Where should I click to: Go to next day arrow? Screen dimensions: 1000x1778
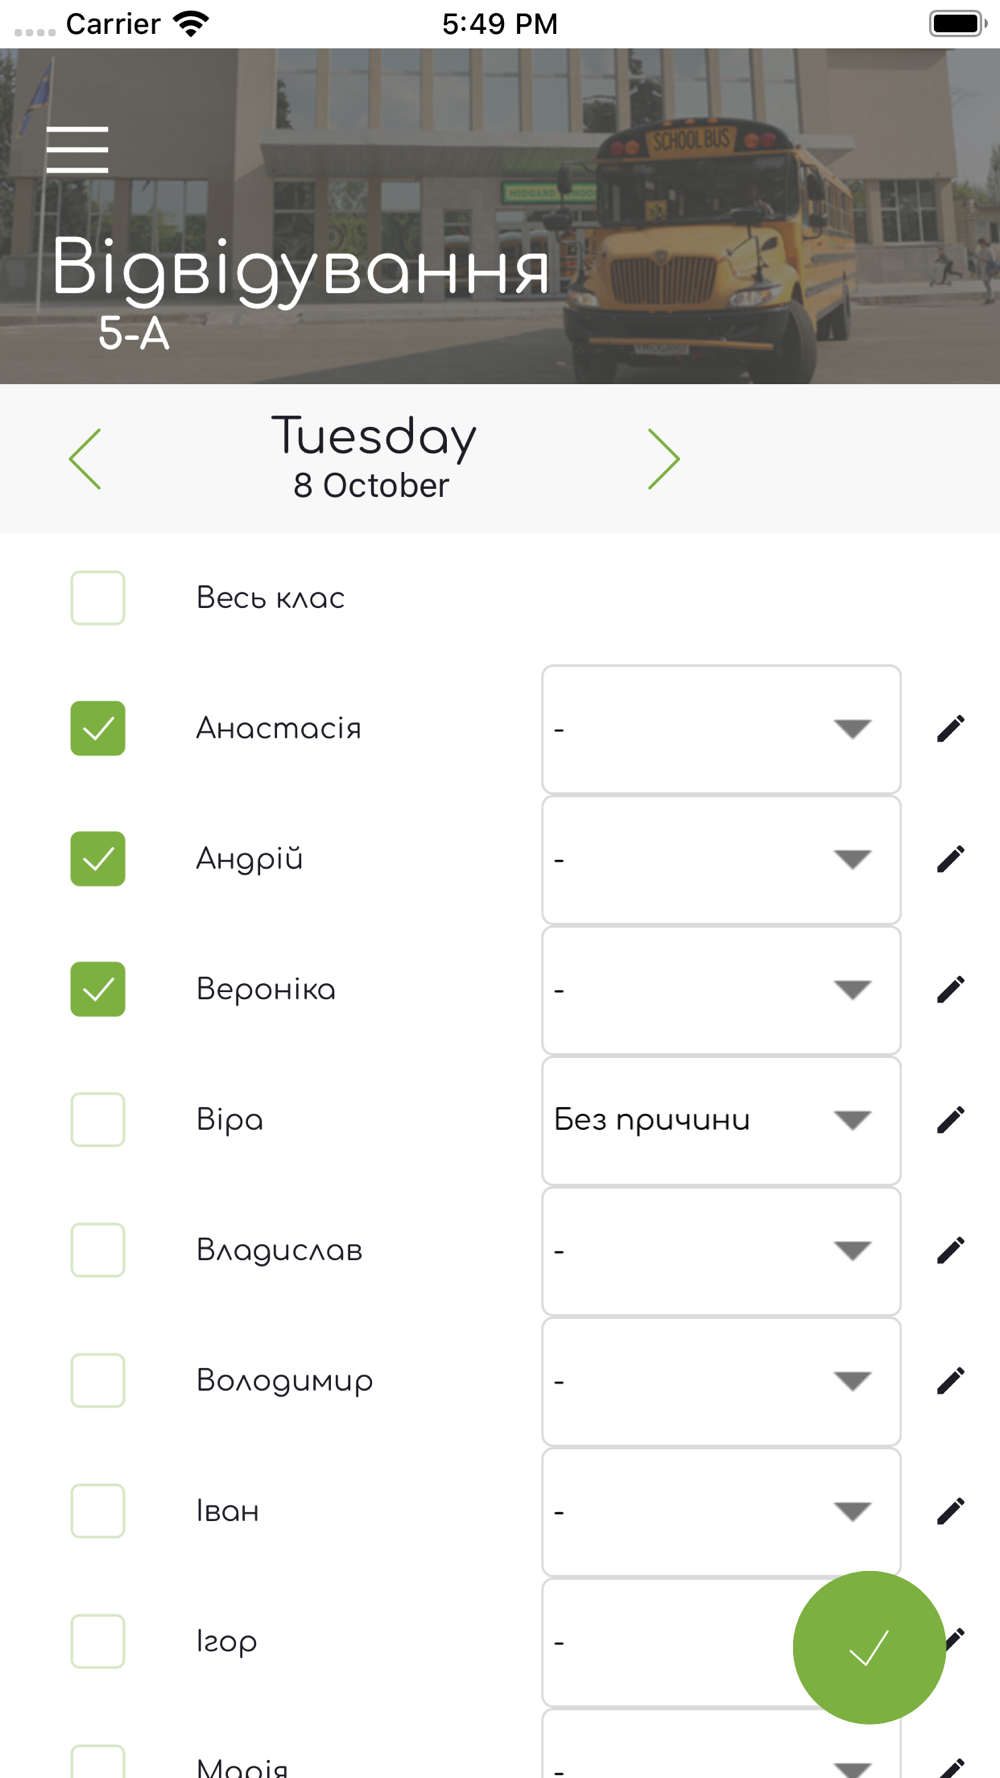(663, 459)
